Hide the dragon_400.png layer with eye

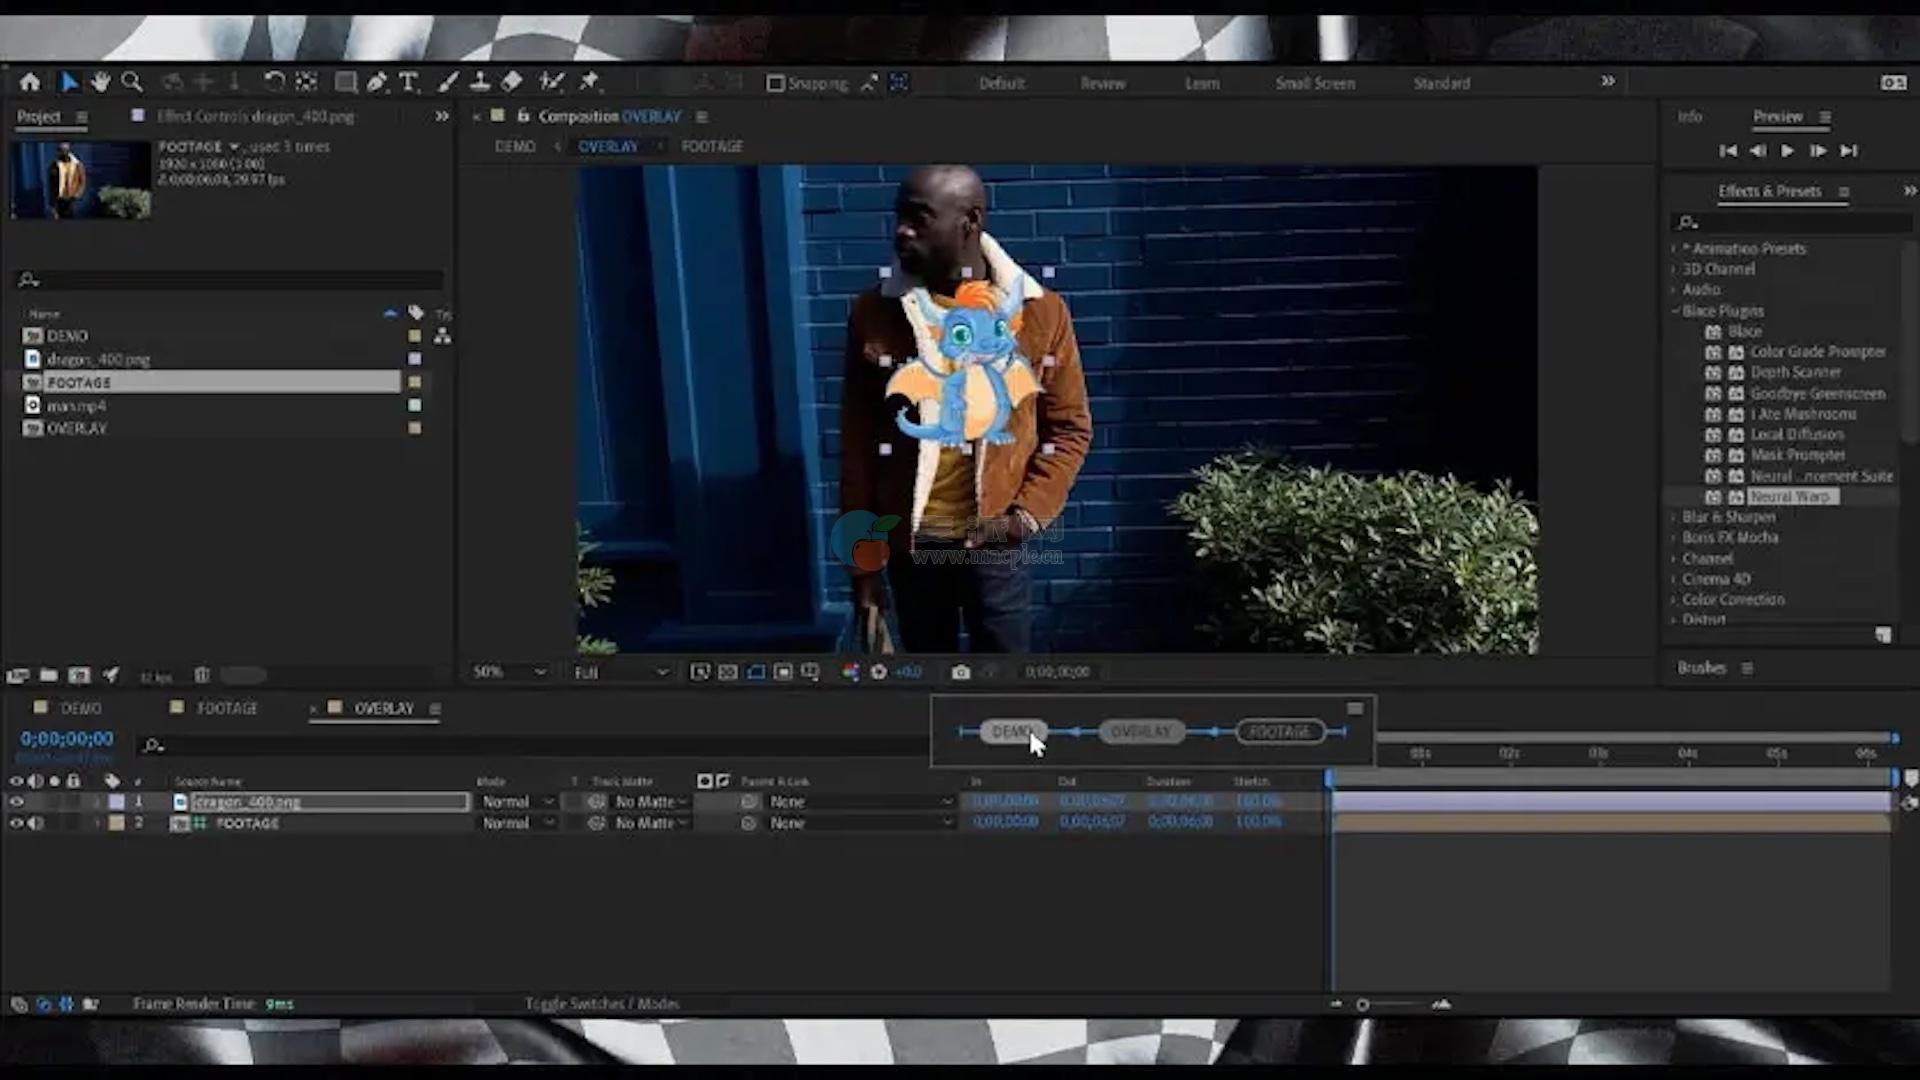point(16,802)
